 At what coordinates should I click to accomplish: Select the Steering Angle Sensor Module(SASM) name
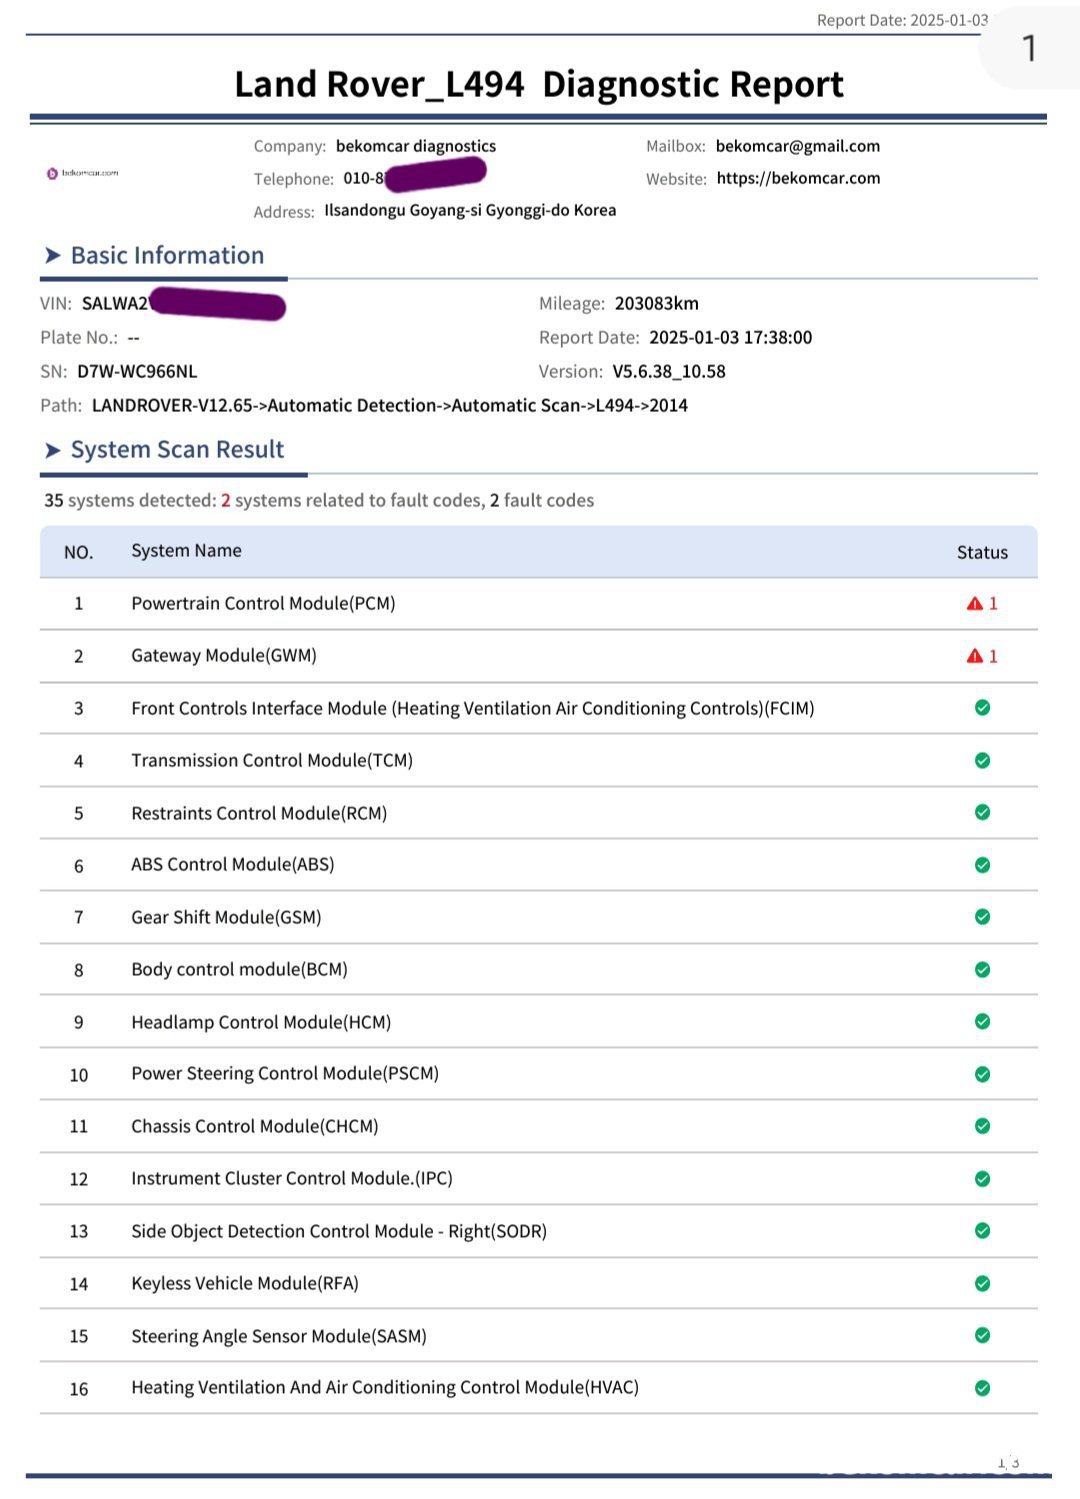pos(279,1336)
